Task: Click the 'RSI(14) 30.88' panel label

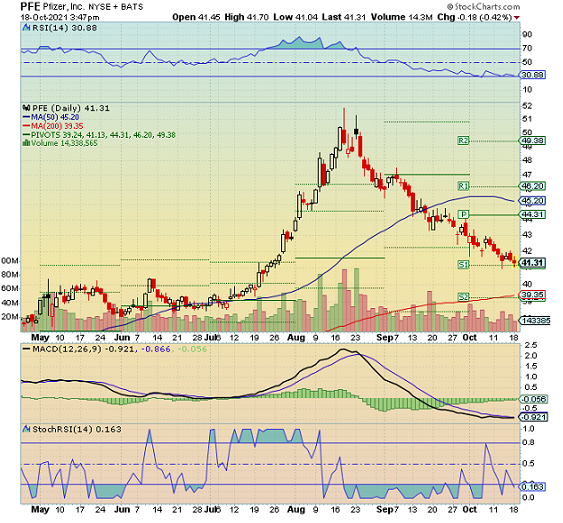Action: [x=65, y=28]
